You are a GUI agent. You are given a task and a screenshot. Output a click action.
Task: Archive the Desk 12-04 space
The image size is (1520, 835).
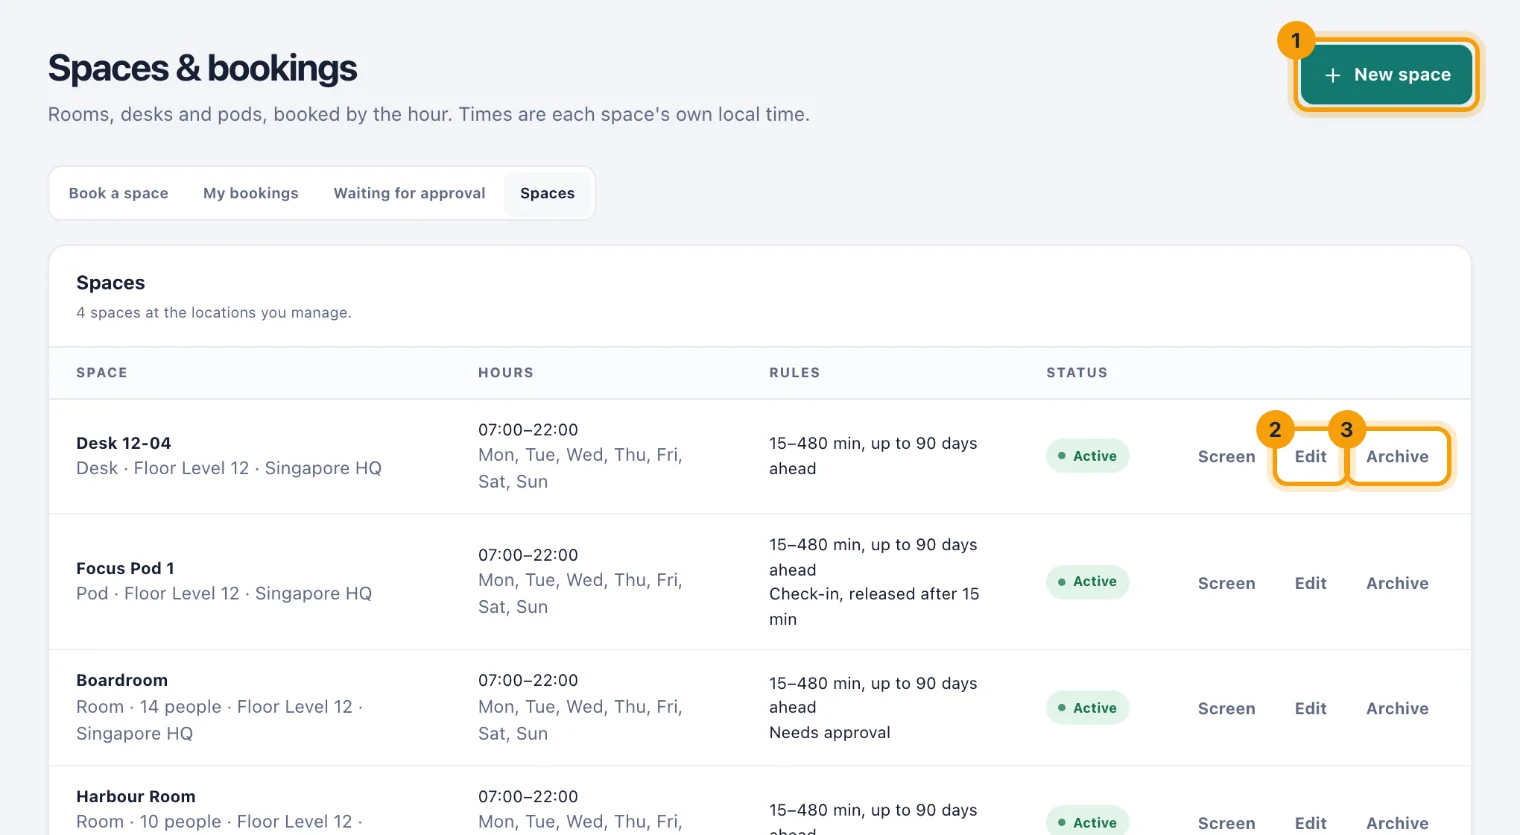pyautogui.click(x=1397, y=457)
